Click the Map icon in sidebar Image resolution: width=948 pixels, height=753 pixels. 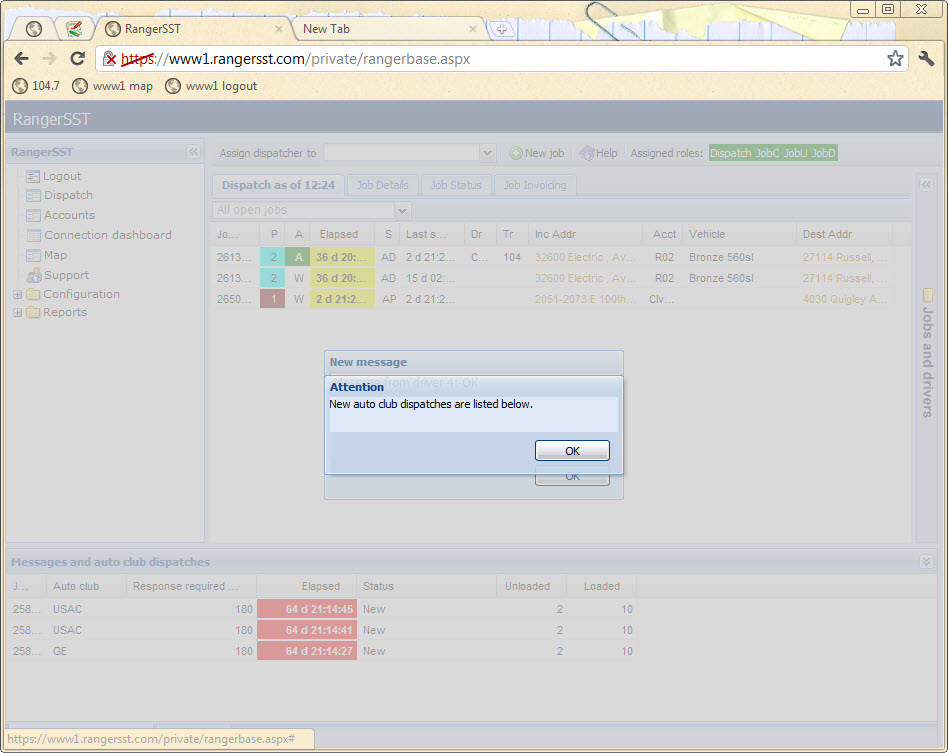click(x=34, y=255)
